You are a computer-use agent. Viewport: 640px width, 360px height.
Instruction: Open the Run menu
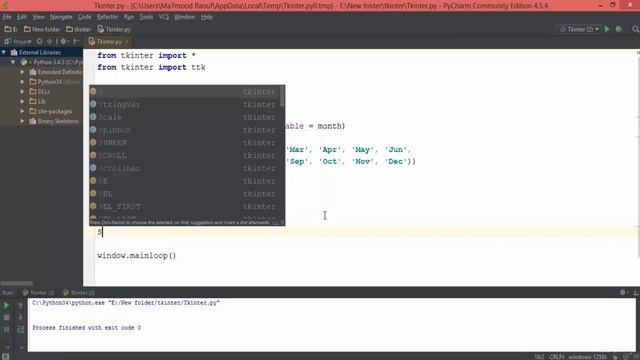coord(129,17)
